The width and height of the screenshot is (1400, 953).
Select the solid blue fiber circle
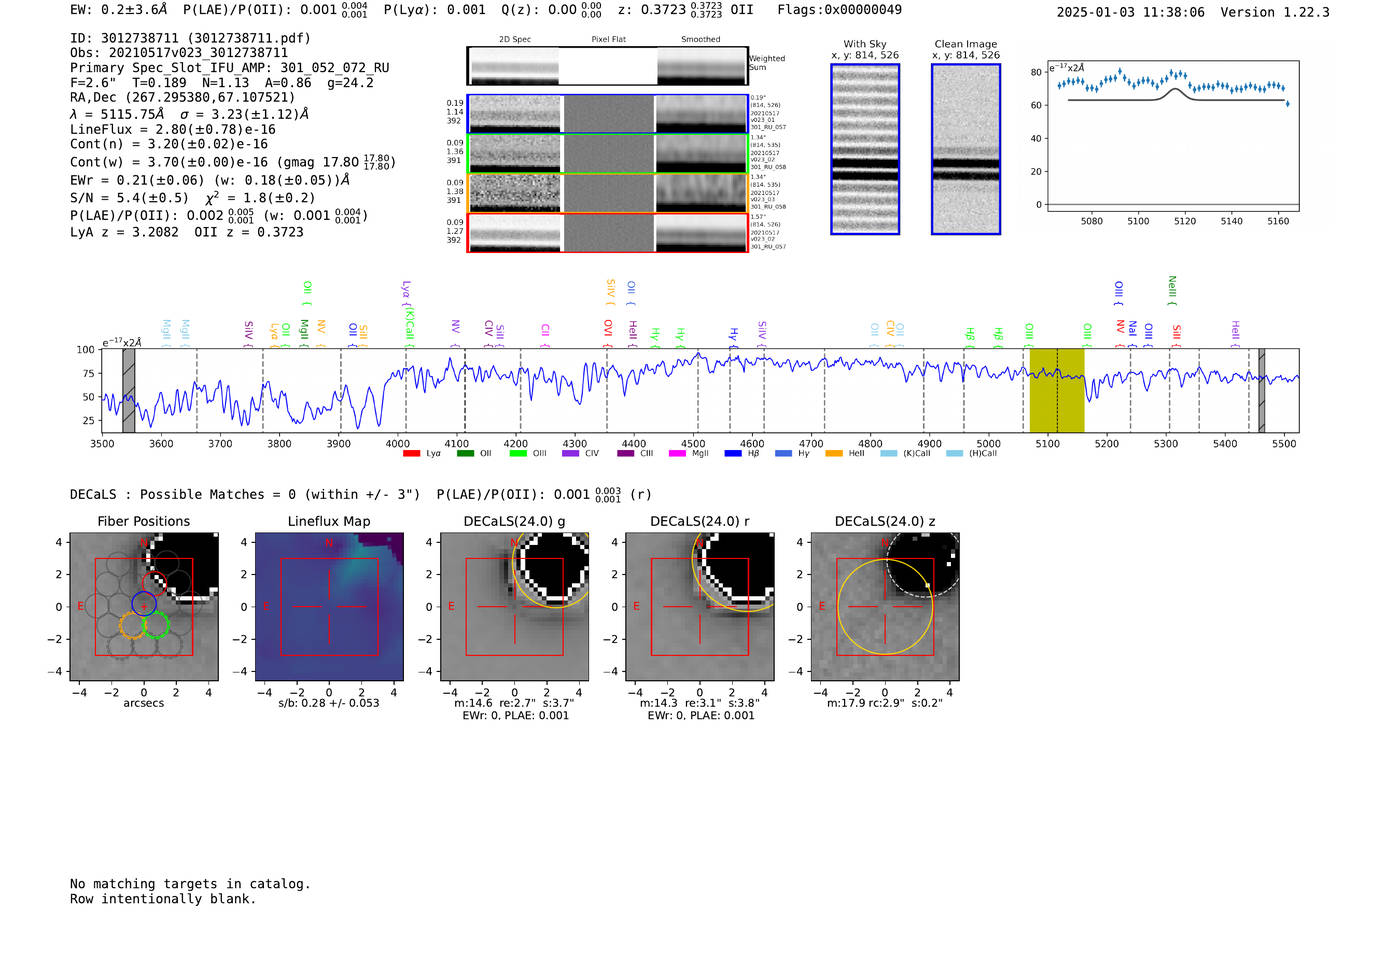coord(144,603)
